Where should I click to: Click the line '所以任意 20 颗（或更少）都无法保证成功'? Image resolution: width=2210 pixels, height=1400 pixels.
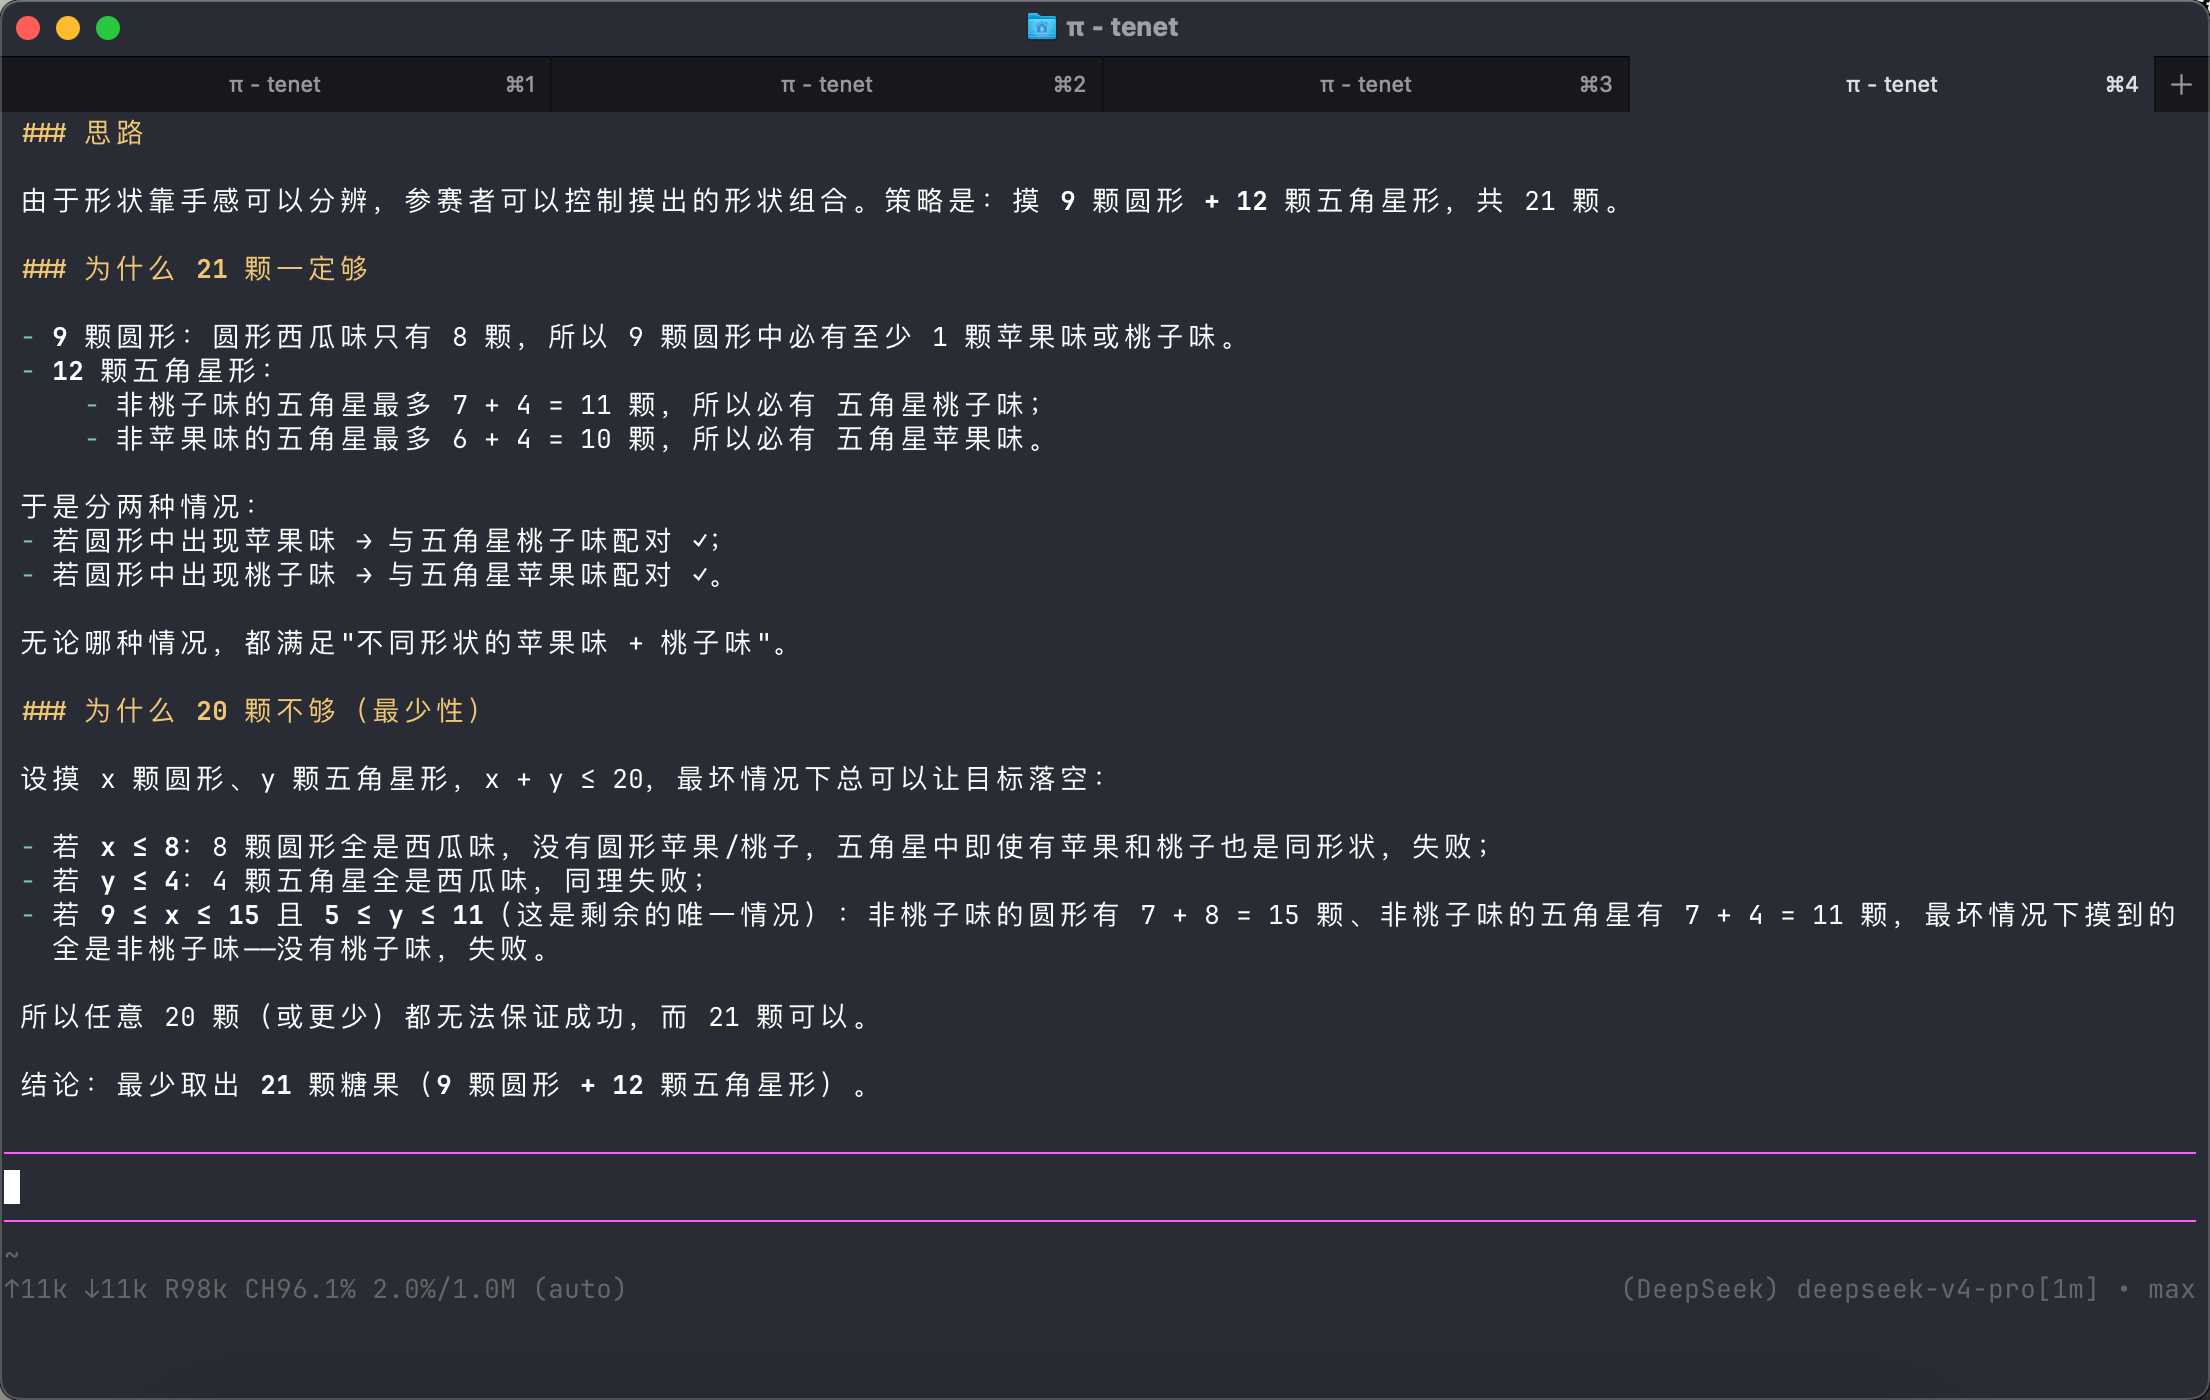tap(446, 1017)
